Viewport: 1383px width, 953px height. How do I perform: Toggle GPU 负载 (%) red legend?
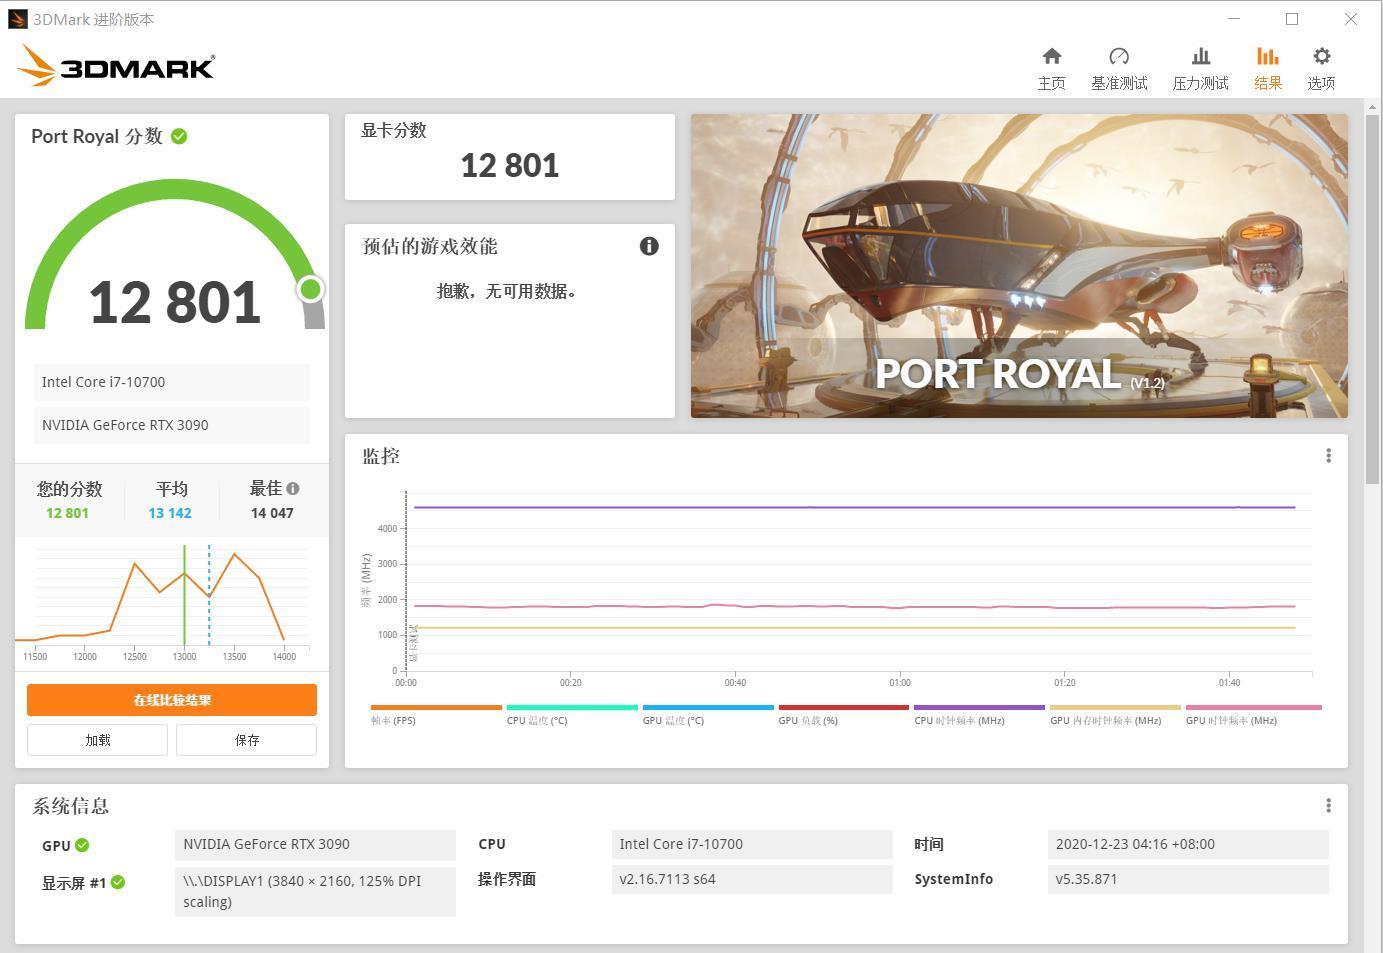click(x=844, y=714)
